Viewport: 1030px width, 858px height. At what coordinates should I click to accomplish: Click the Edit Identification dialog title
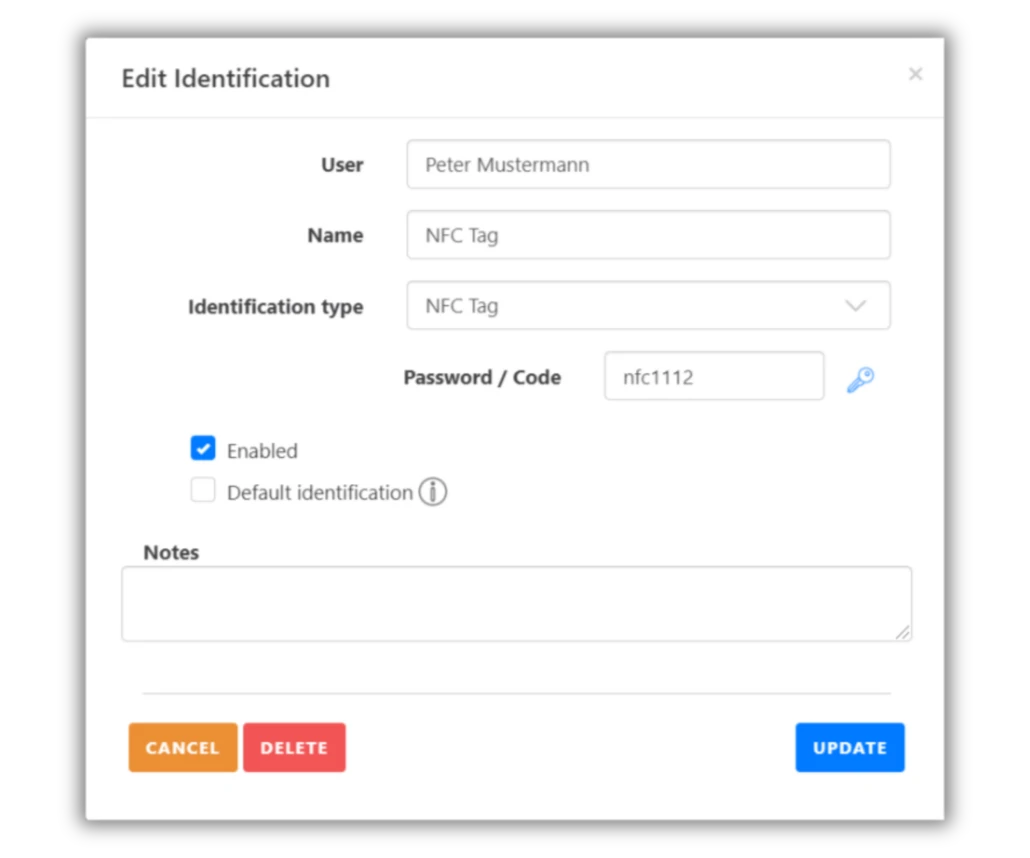pos(225,78)
